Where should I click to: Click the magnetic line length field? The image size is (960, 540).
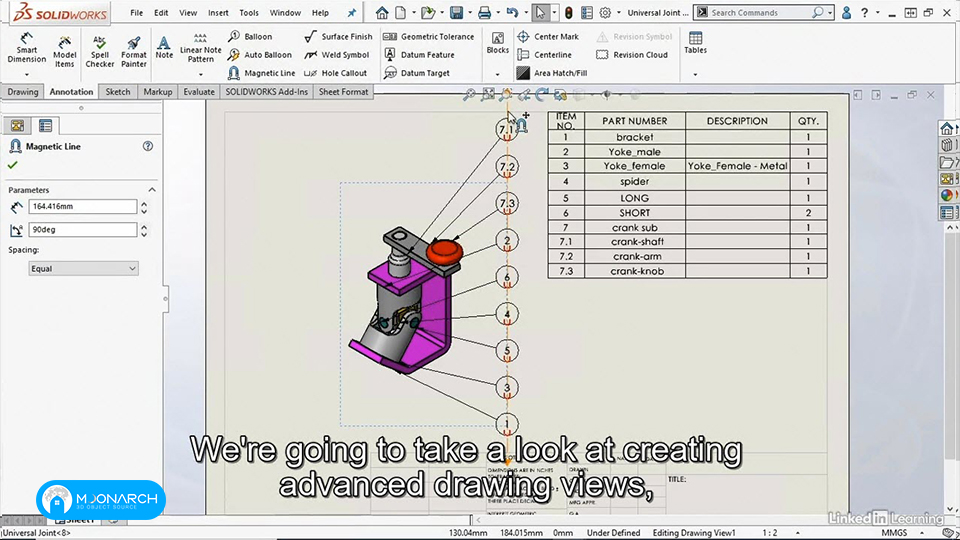pos(83,206)
